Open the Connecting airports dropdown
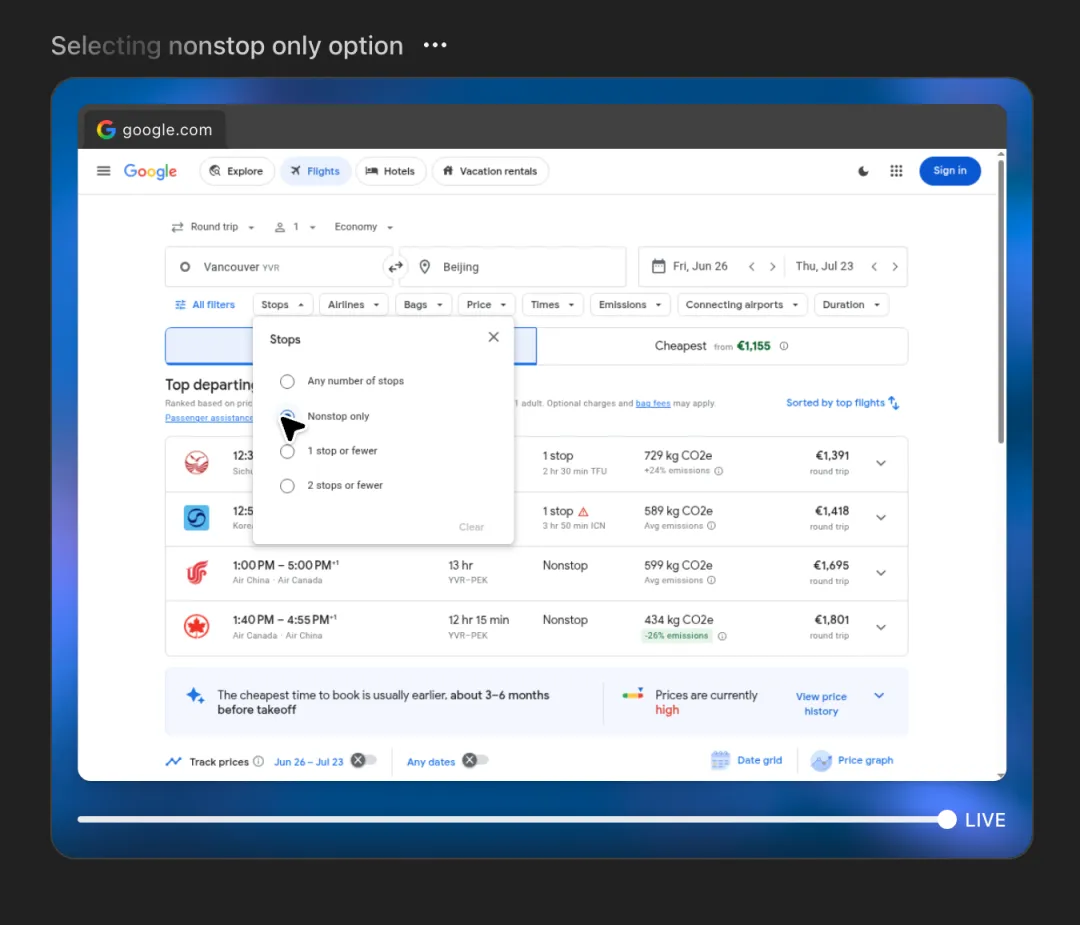This screenshot has height=925, width=1080. pyautogui.click(x=742, y=304)
